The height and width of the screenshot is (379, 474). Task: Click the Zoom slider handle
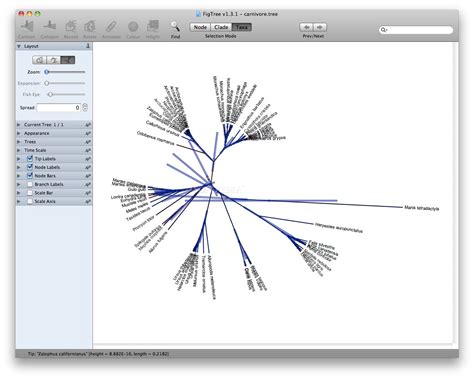coord(47,72)
